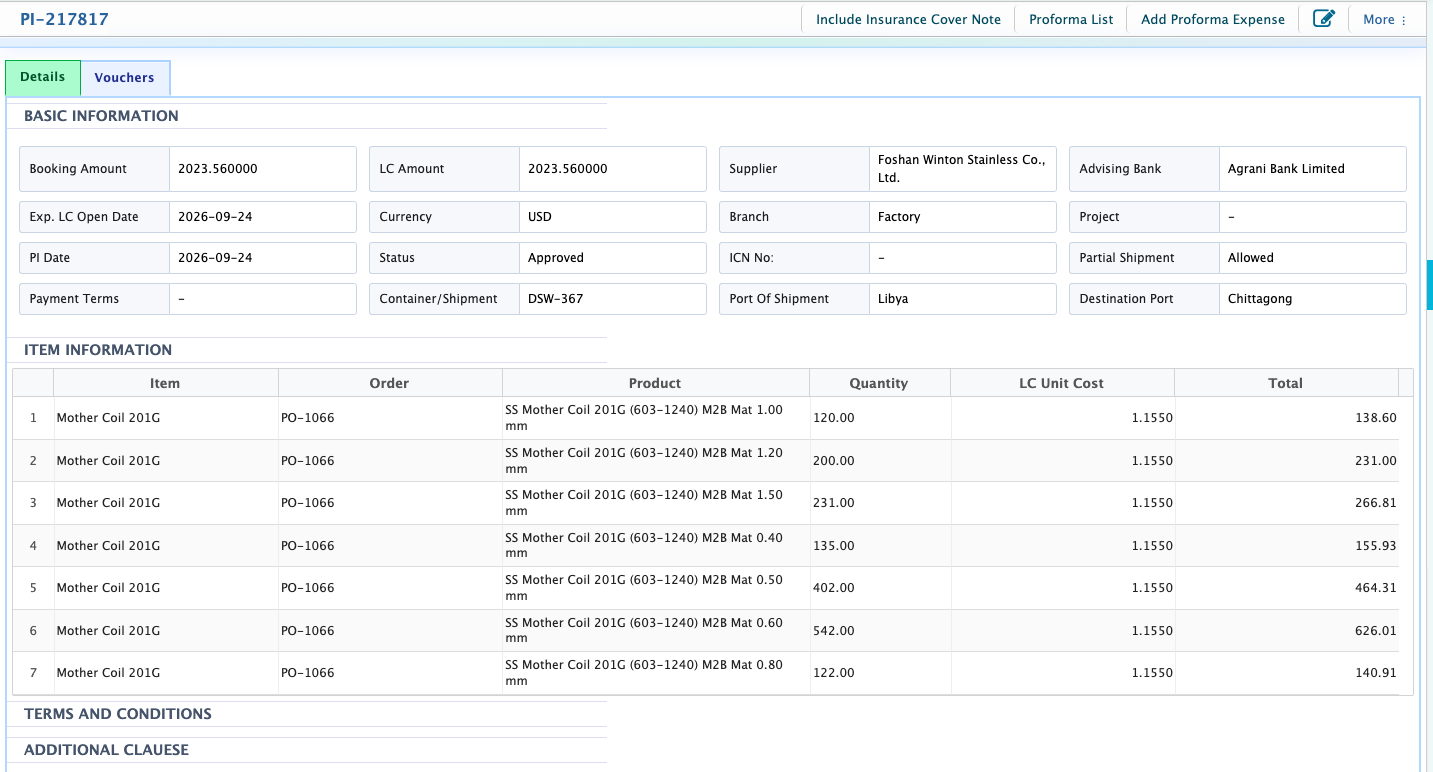Expand the Additional Clauese section
The width and height of the screenshot is (1433, 772).
pos(106,750)
